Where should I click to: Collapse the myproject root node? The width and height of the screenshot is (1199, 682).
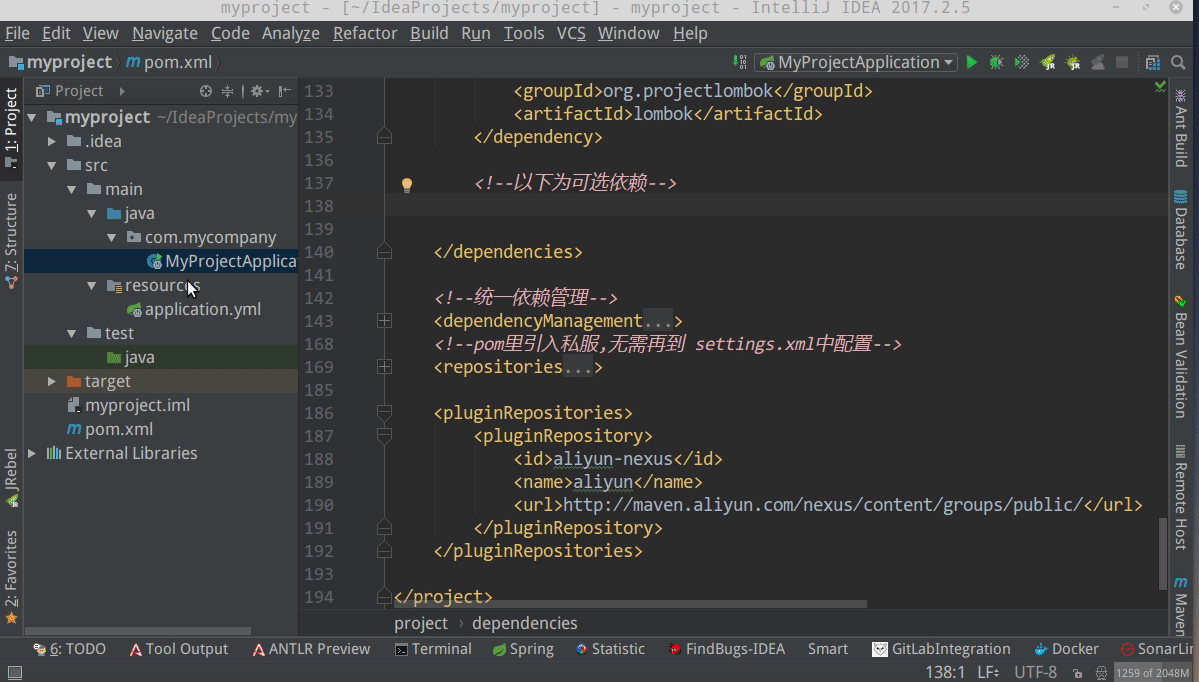click(32, 118)
